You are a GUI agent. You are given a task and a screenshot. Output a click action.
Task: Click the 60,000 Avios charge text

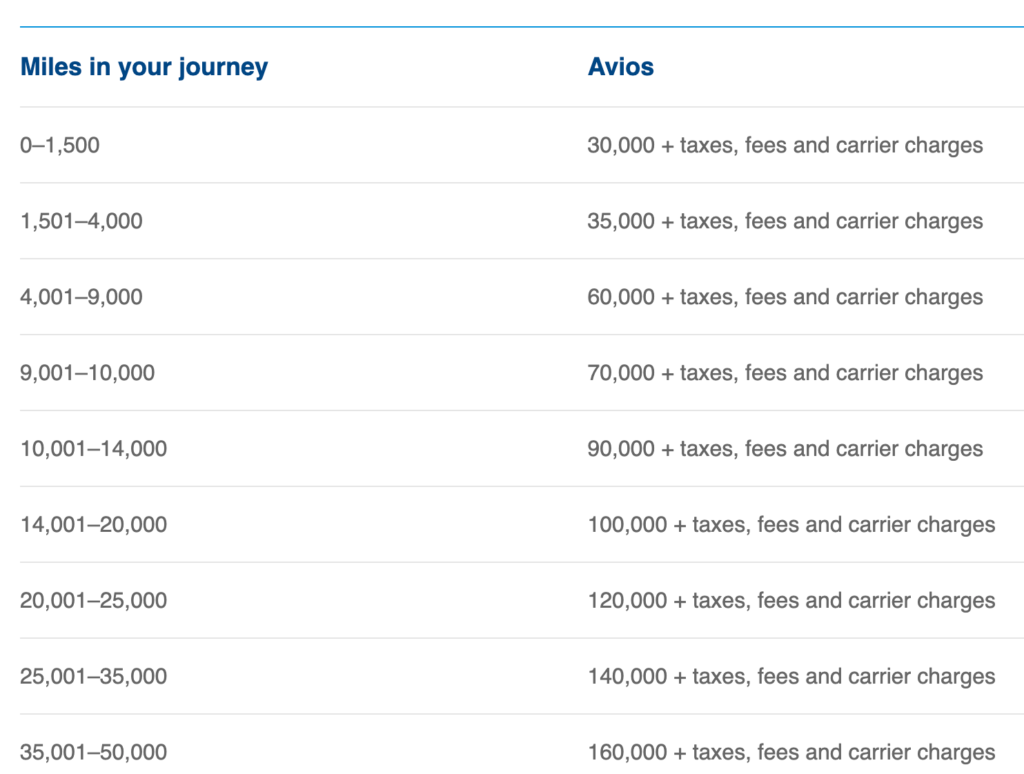pyautogui.click(x=785, y=297)
